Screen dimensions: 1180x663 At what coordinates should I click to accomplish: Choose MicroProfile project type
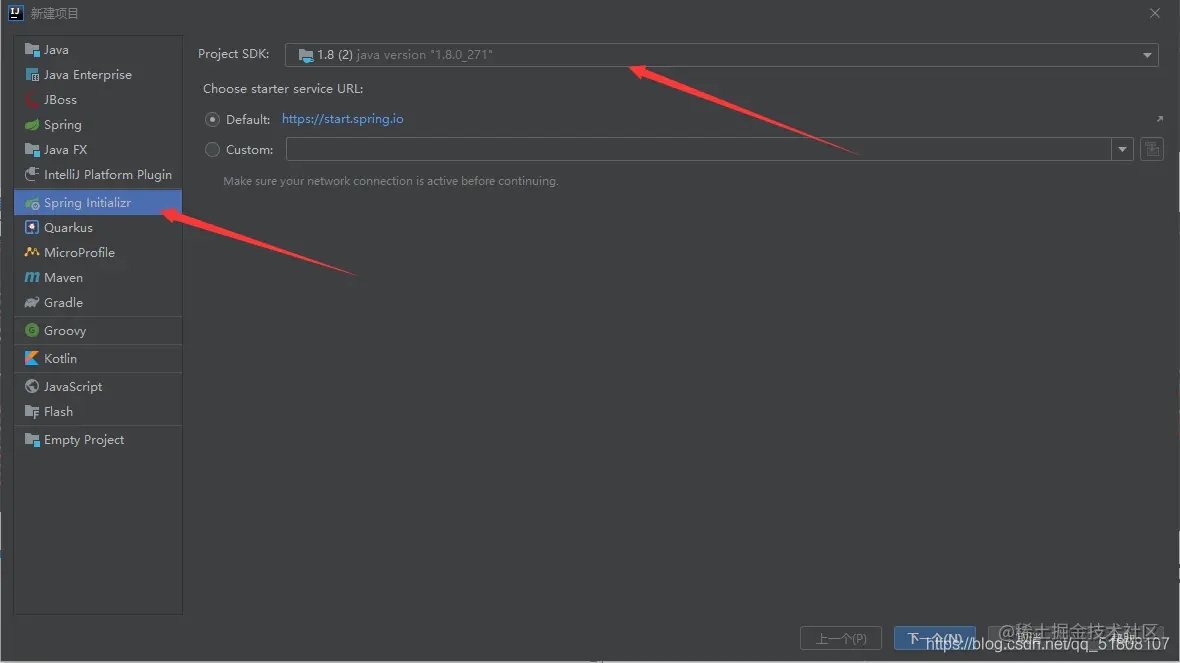pos(98,252)
